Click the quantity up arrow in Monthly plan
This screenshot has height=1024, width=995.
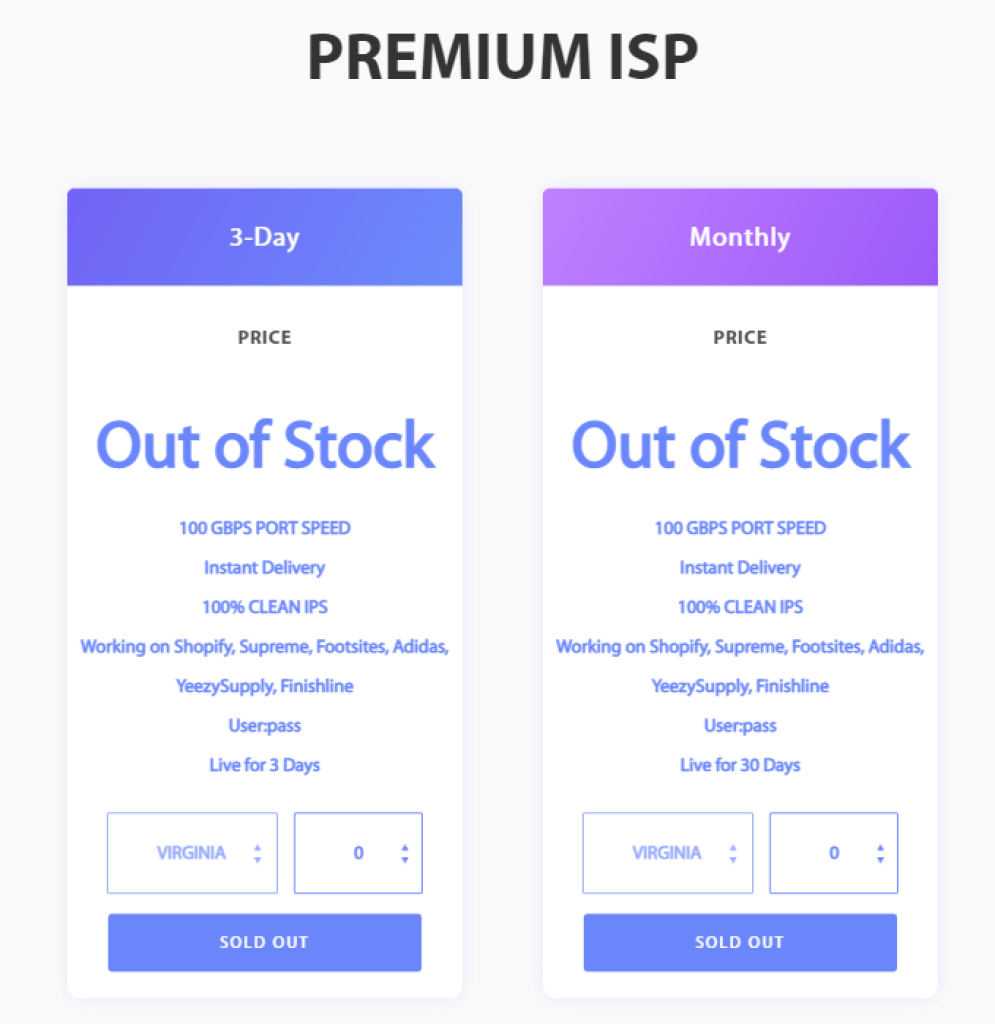[880, 848]
